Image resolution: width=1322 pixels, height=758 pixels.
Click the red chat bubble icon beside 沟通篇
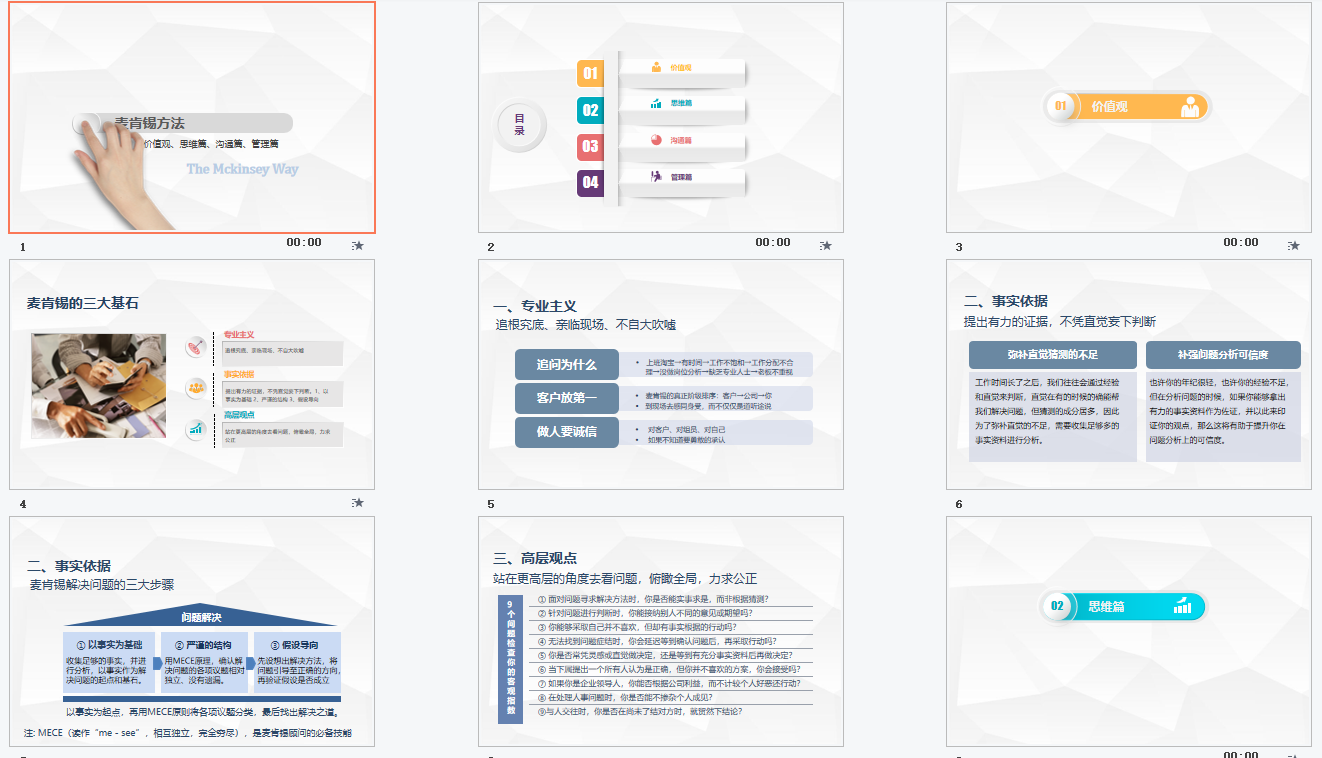[x=657, y=140]
